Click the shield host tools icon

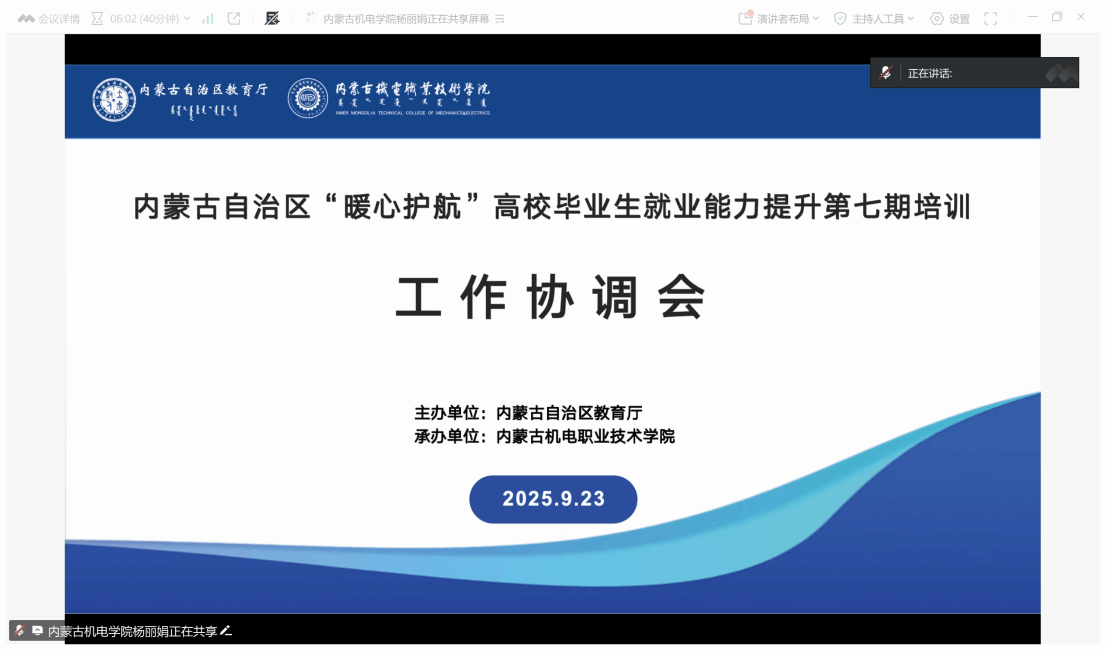tap(840, 18)
